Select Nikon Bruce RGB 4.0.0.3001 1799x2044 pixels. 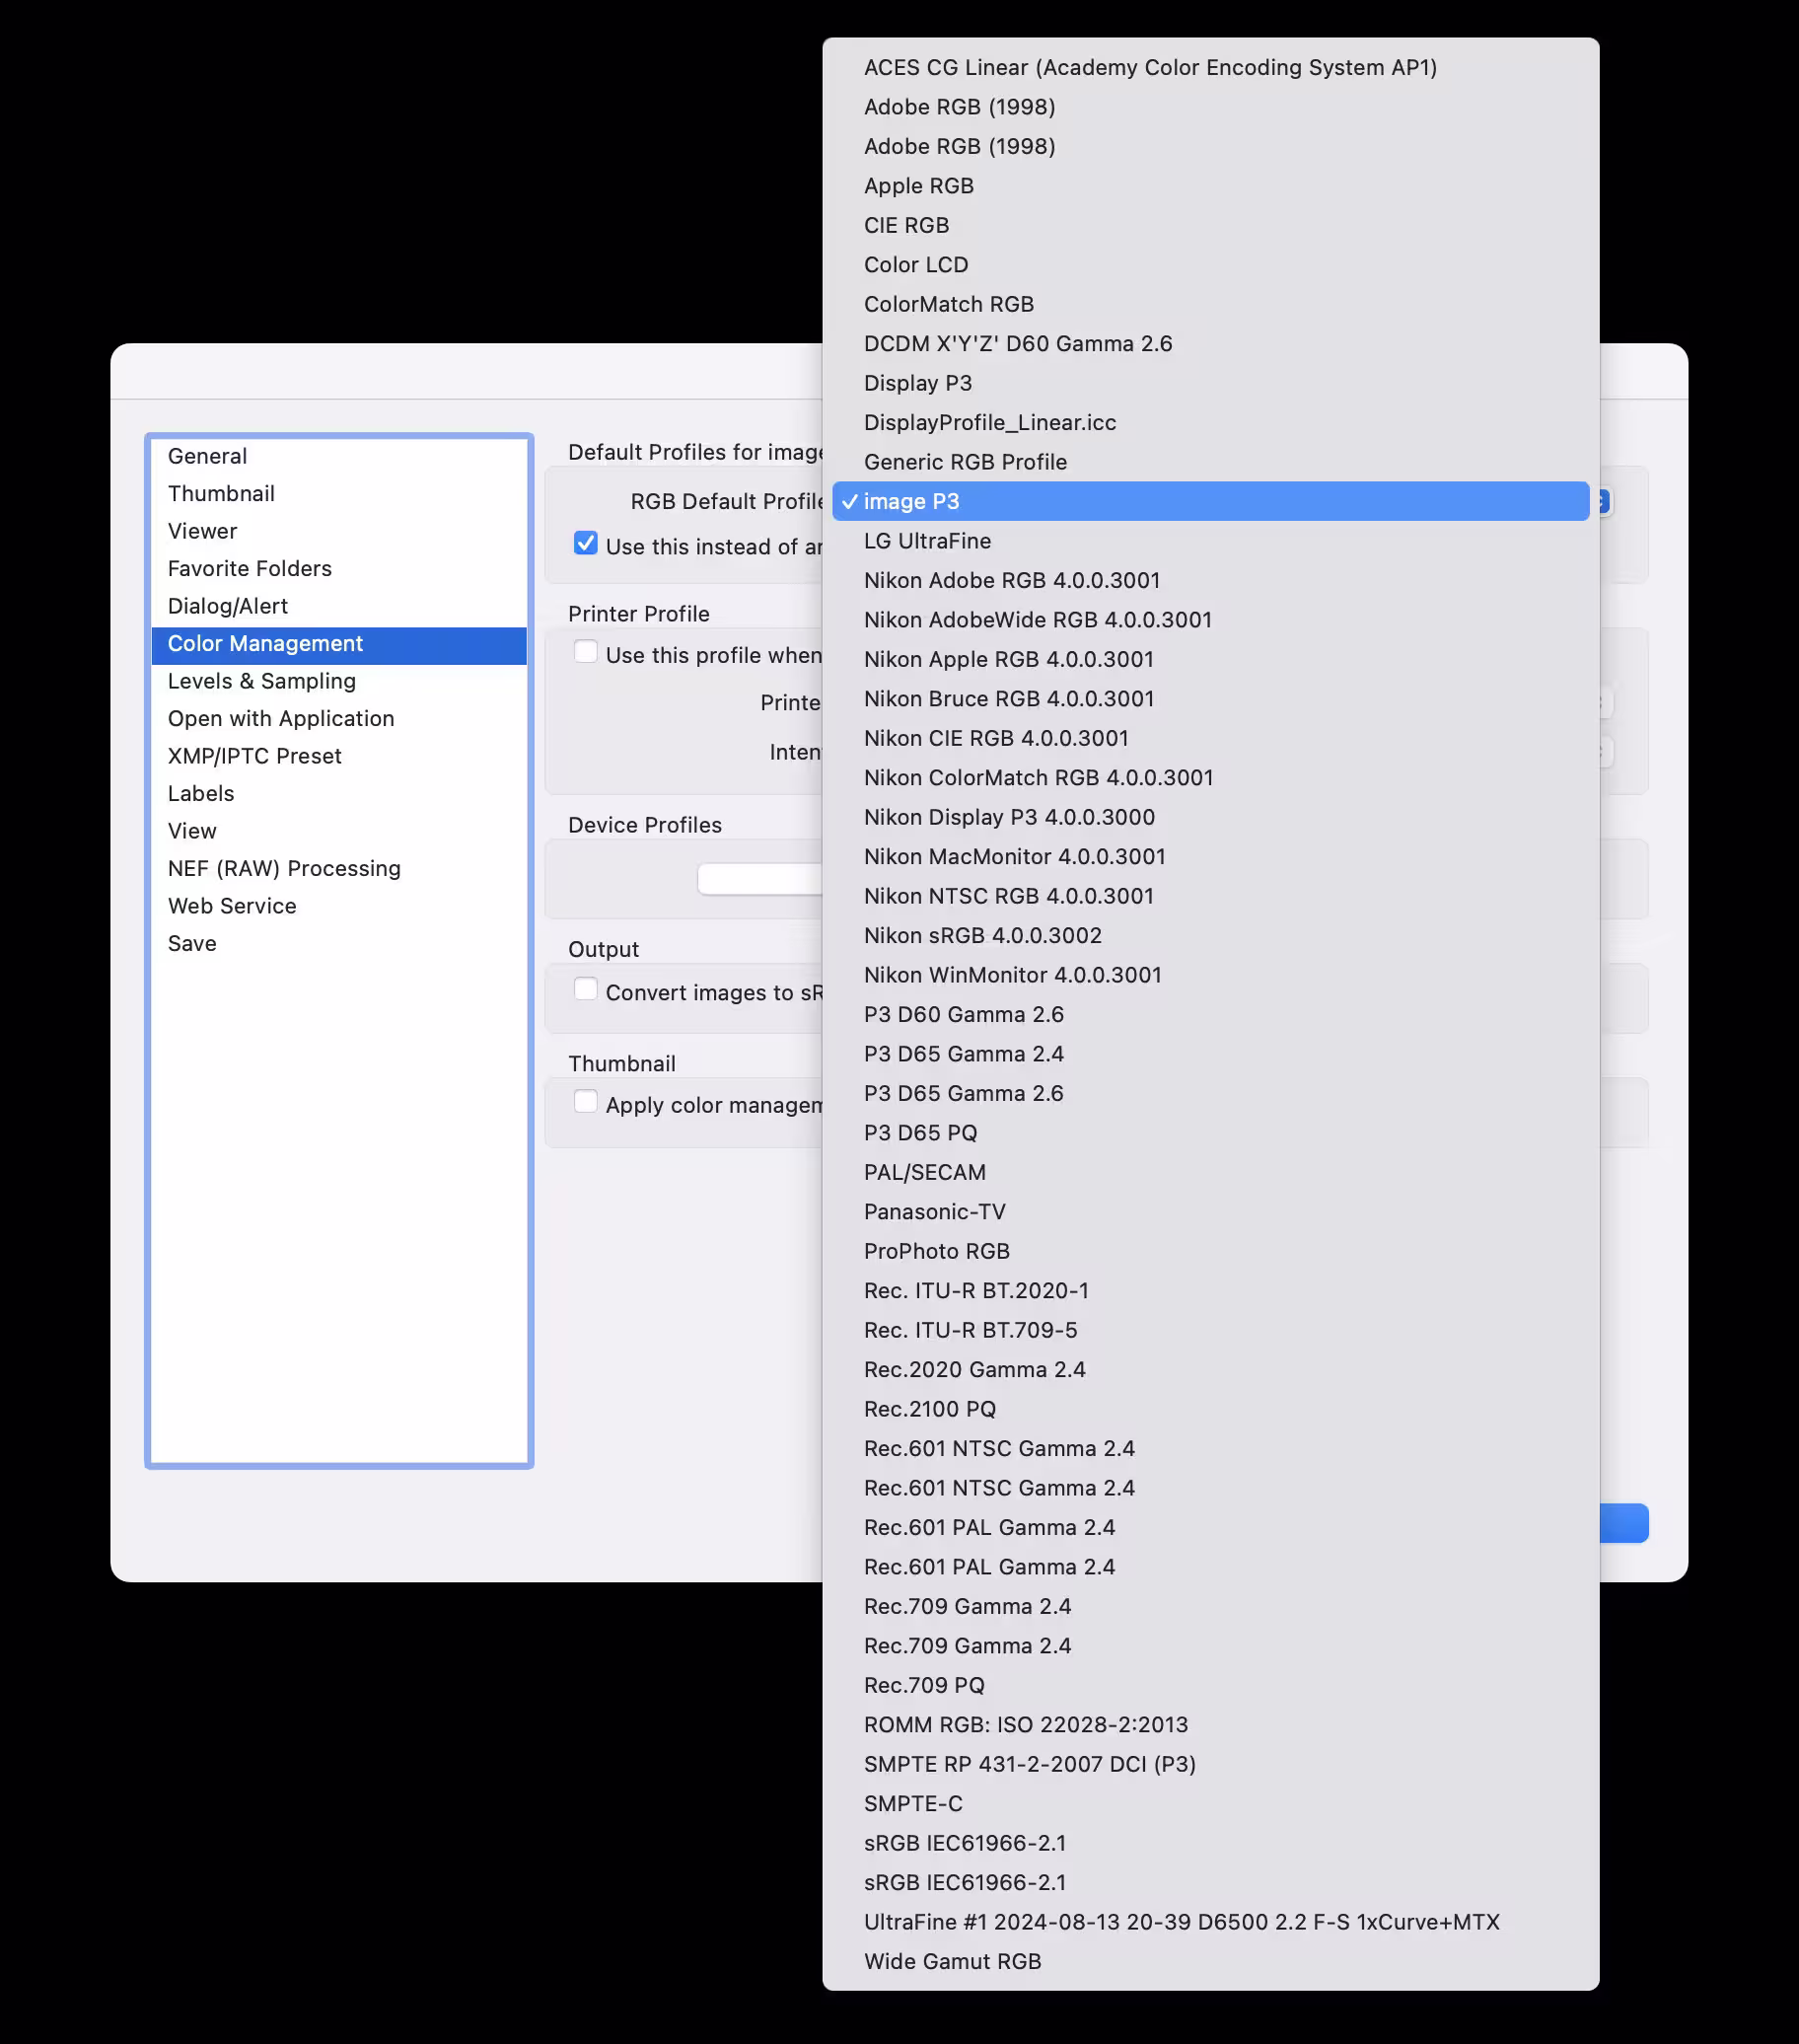[1210, 699]
